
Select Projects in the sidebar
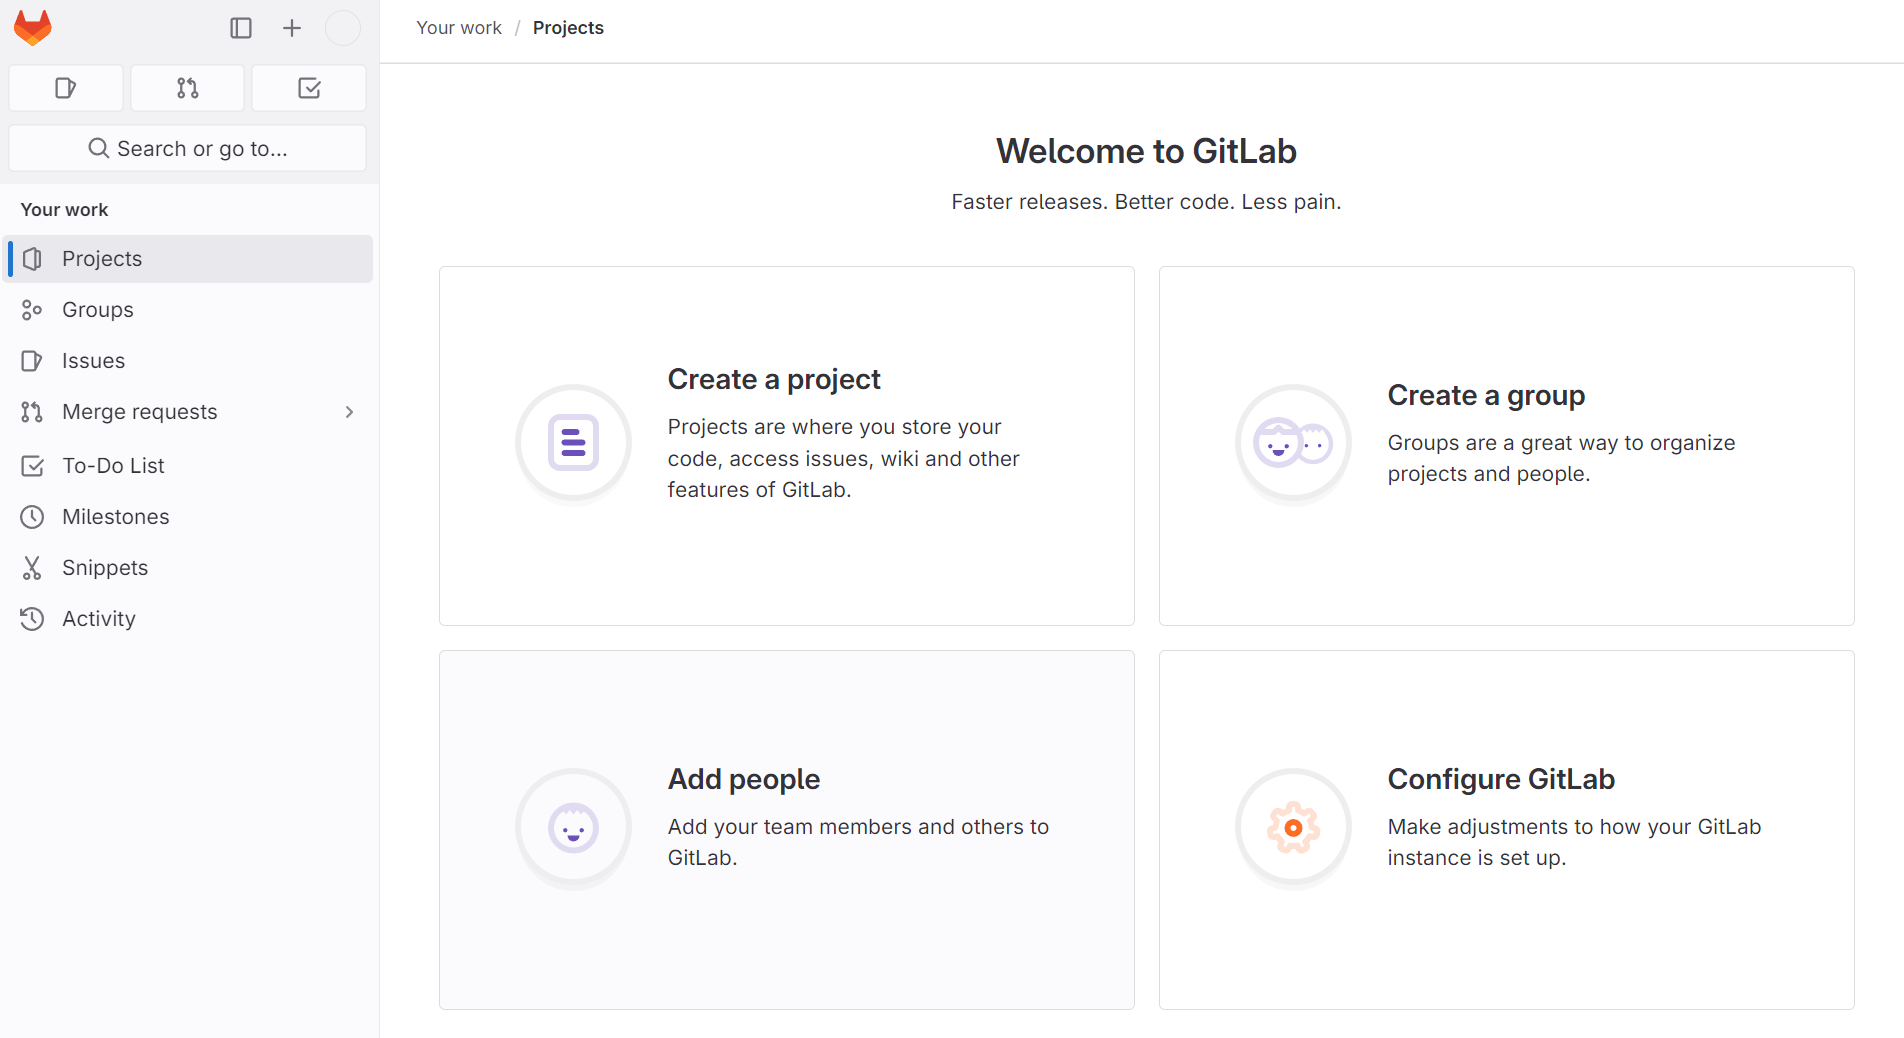pos(190,259)
